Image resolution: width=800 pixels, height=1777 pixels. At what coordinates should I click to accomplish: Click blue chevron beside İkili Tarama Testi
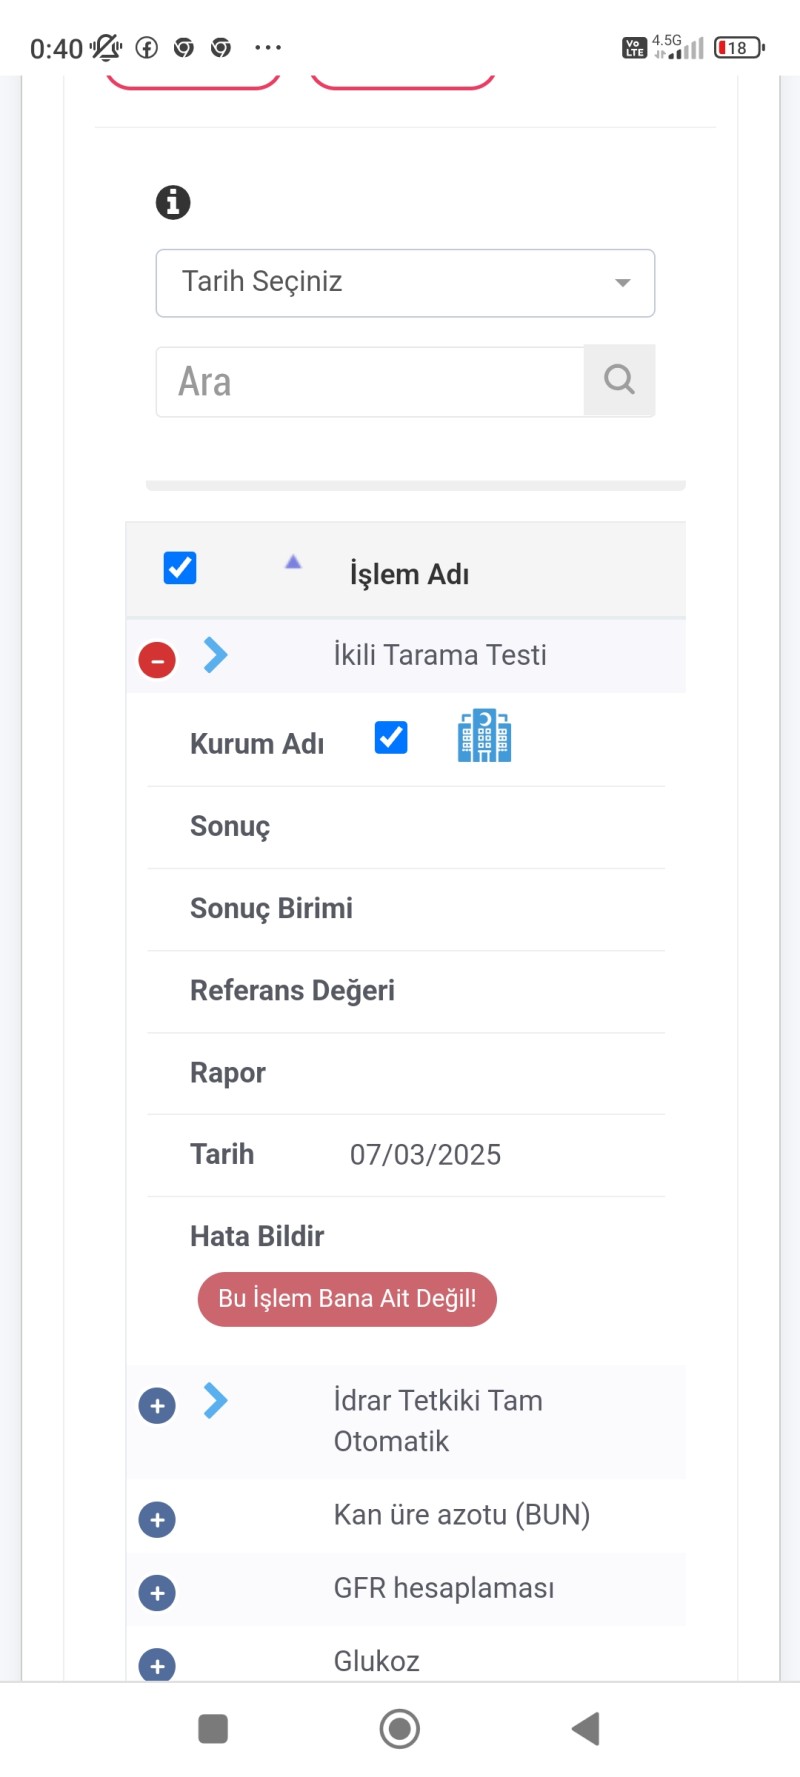click(x=215, y=655)
